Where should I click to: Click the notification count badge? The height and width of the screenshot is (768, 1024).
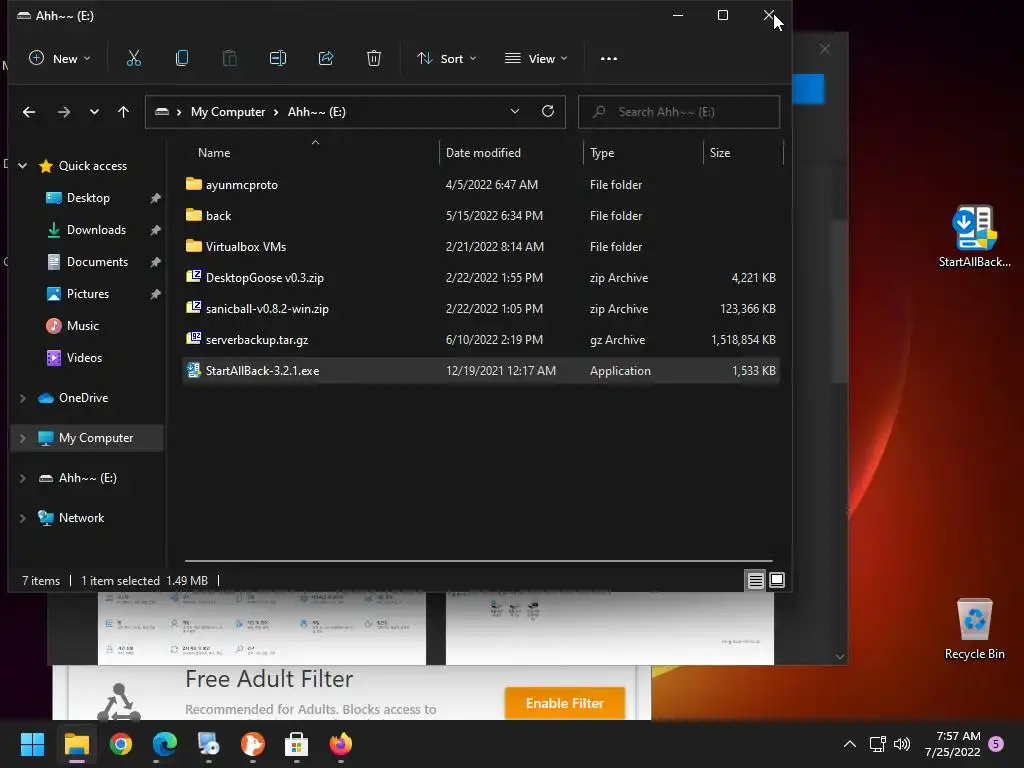click(x=996, y=744)
